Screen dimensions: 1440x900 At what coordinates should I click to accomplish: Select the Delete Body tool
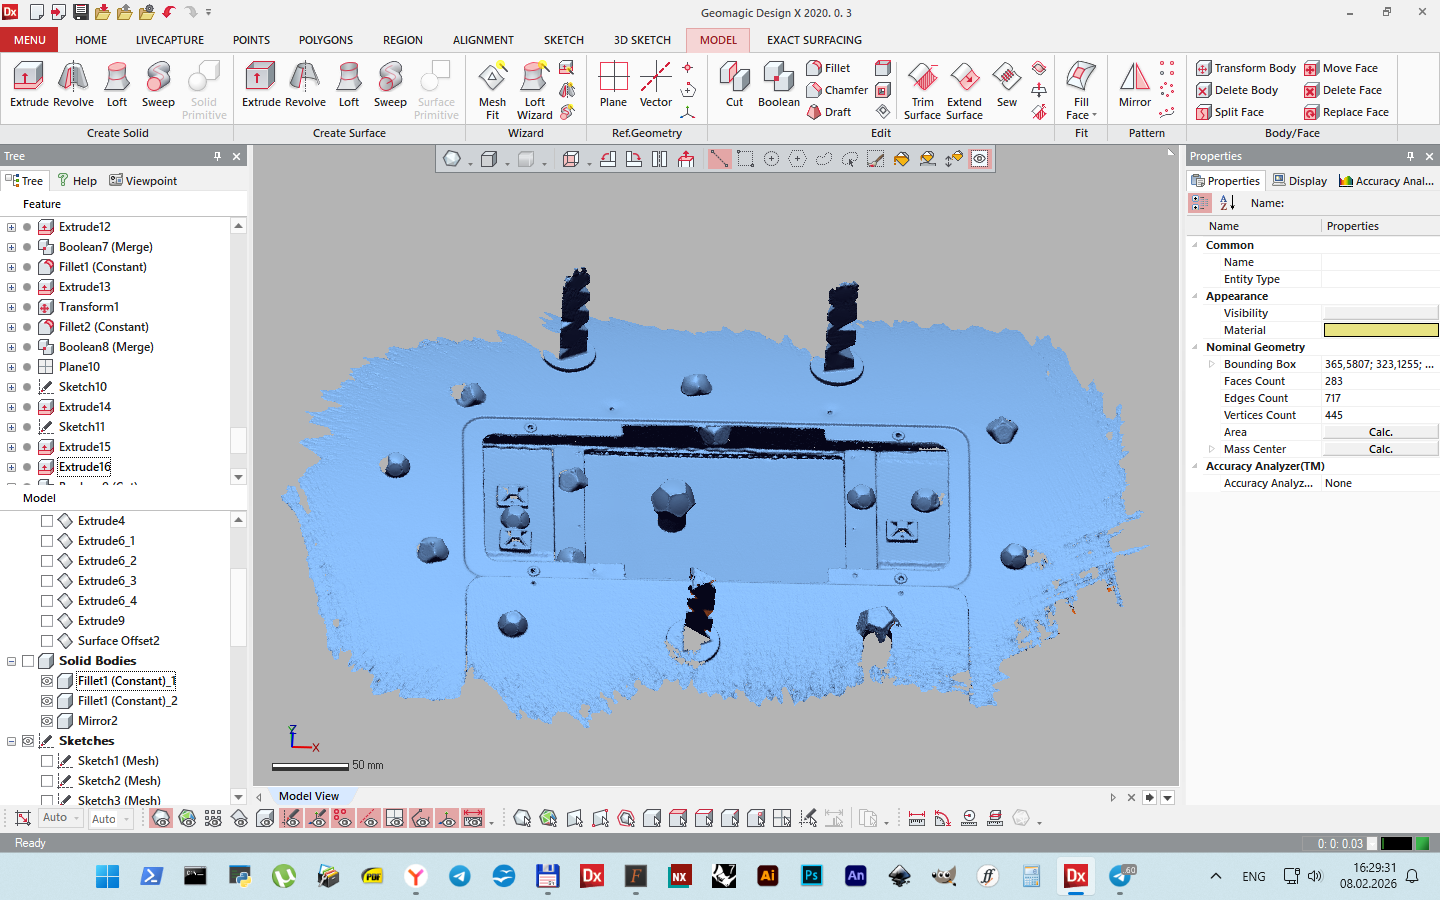pos(1237,90)
